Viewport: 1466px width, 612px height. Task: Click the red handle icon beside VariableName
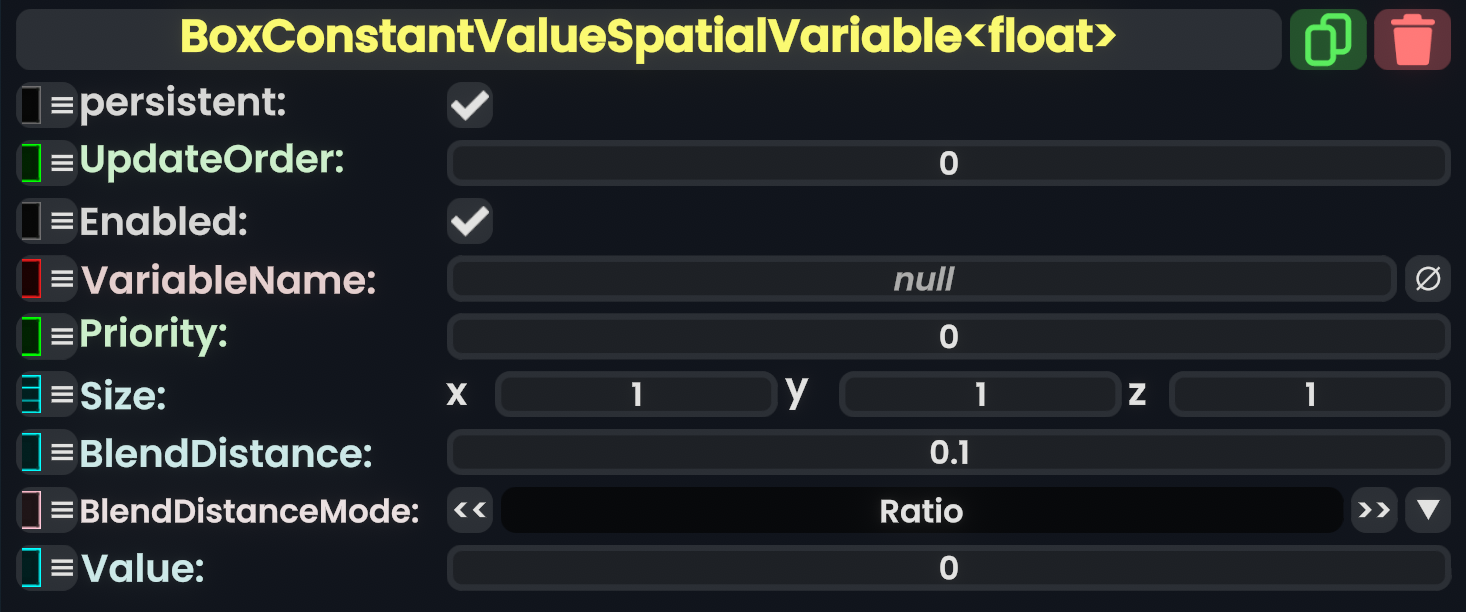point(31,279)
